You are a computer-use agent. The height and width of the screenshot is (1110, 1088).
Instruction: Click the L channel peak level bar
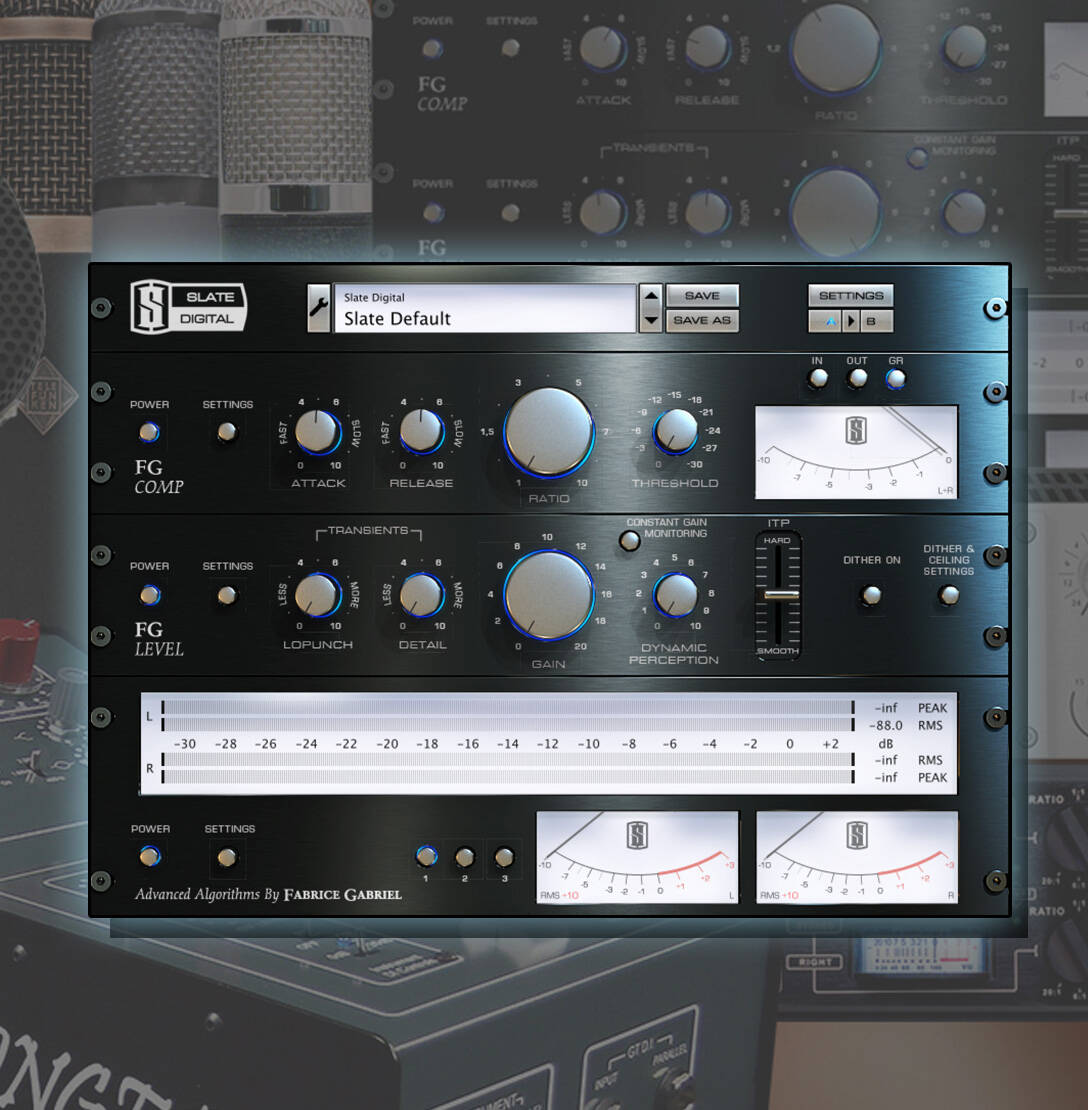(x=508, y=707)
